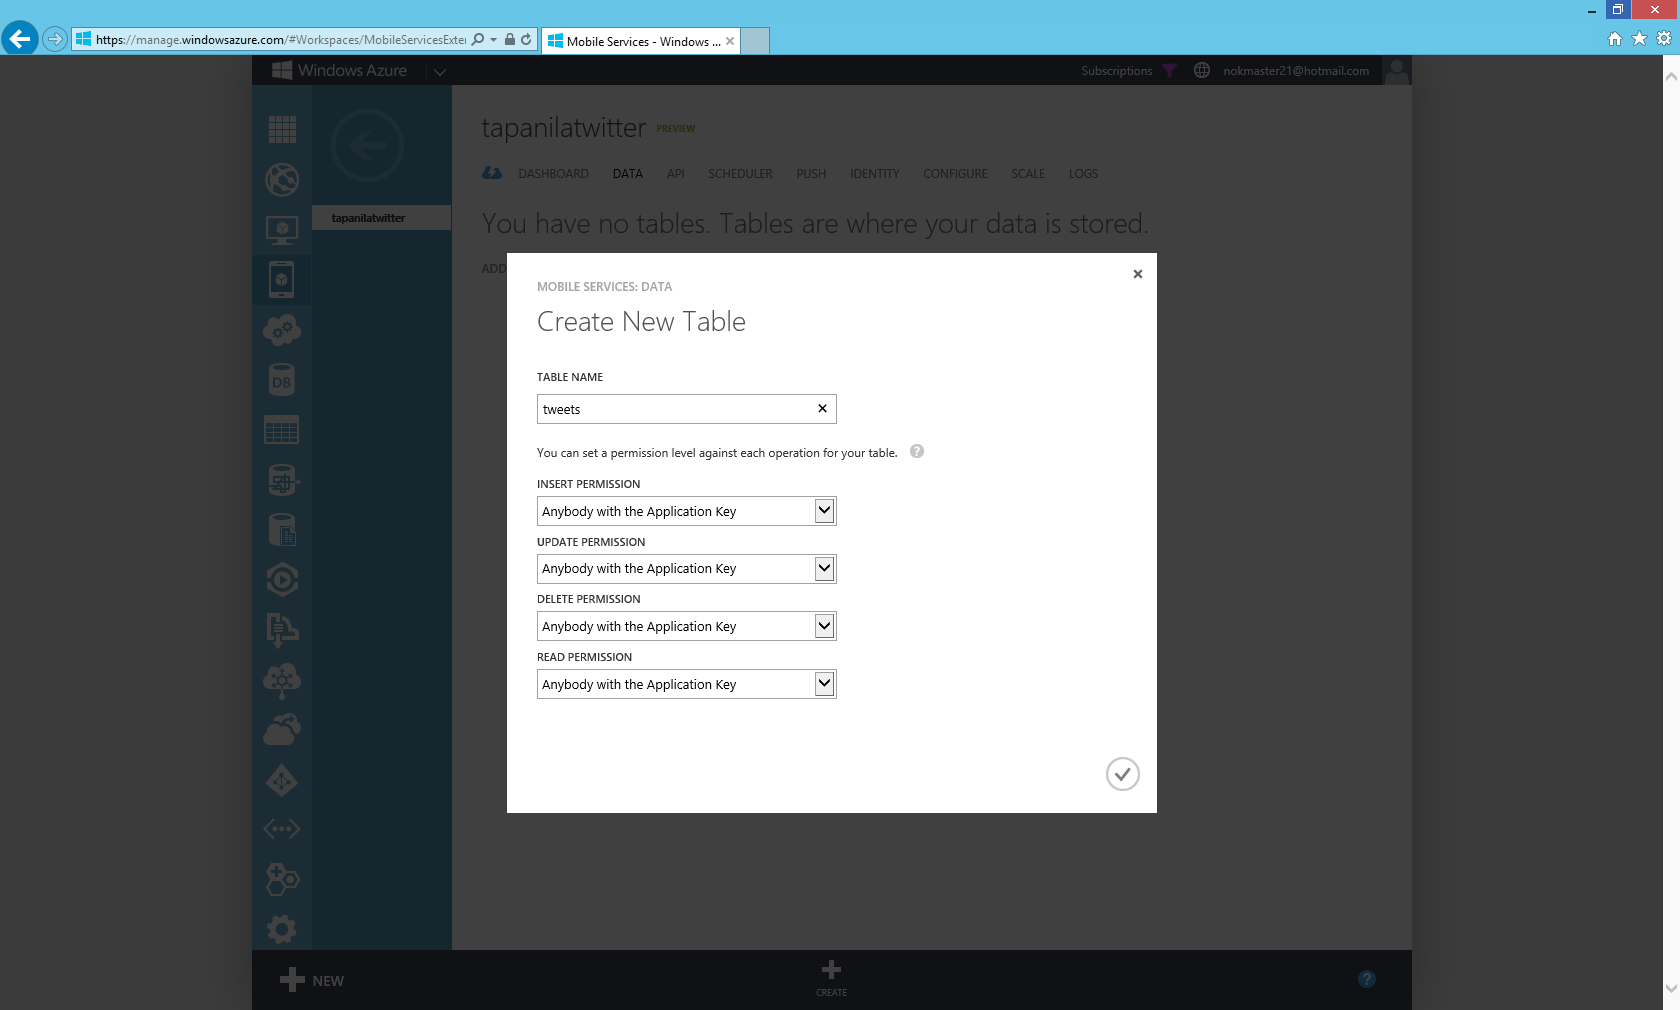Open browser Home icon

tap(1614, 39)
